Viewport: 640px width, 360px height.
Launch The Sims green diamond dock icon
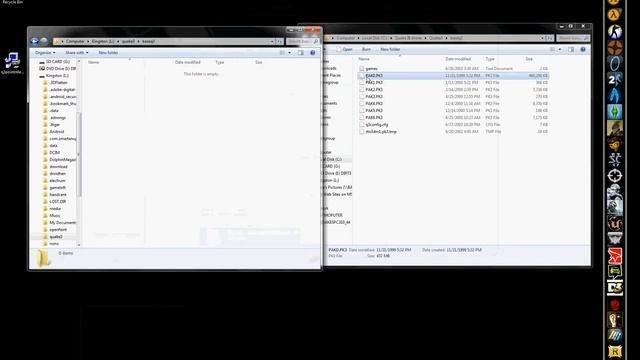point(614,111)
